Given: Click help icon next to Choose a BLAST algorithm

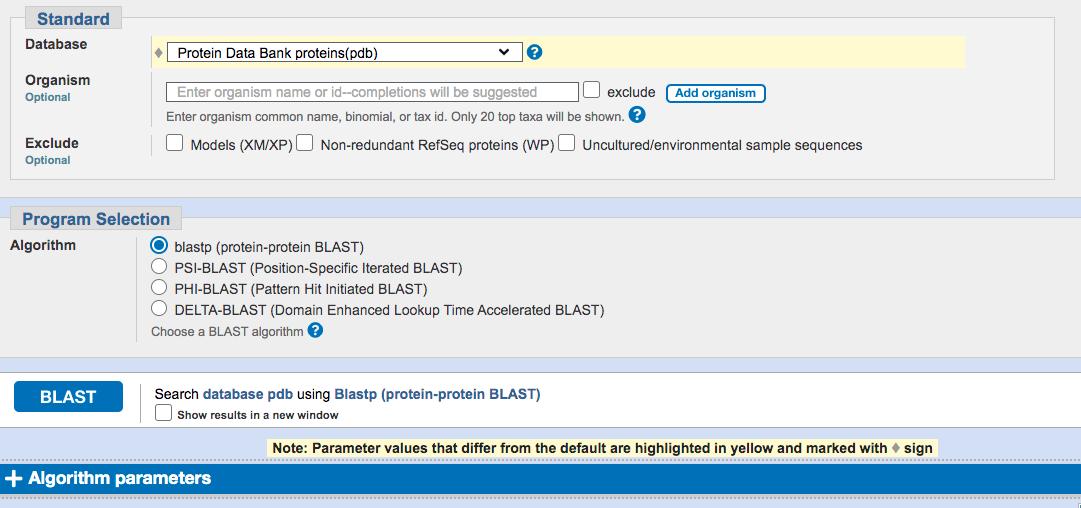Looking at the screenshot, I should [315, 331].
